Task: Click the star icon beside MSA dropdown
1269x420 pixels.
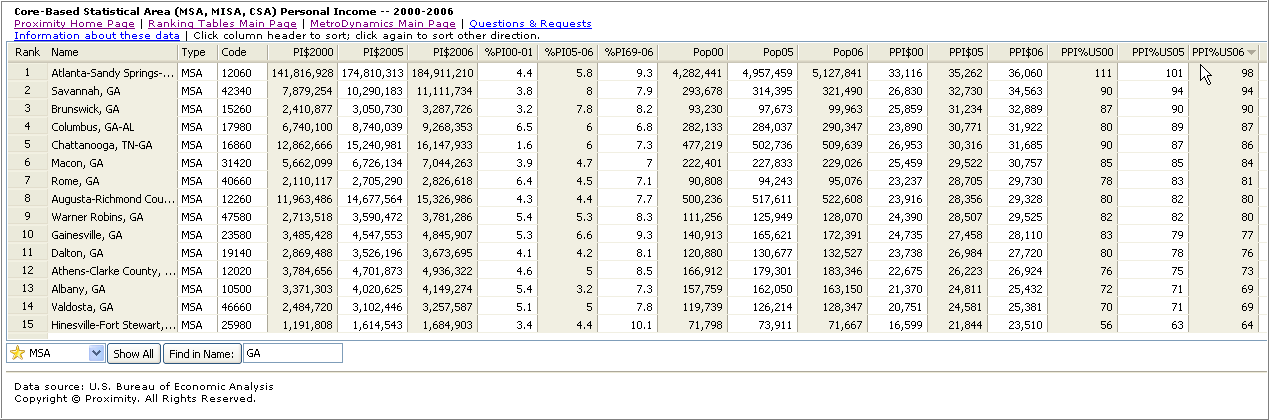Action: (x=17, y=353)
